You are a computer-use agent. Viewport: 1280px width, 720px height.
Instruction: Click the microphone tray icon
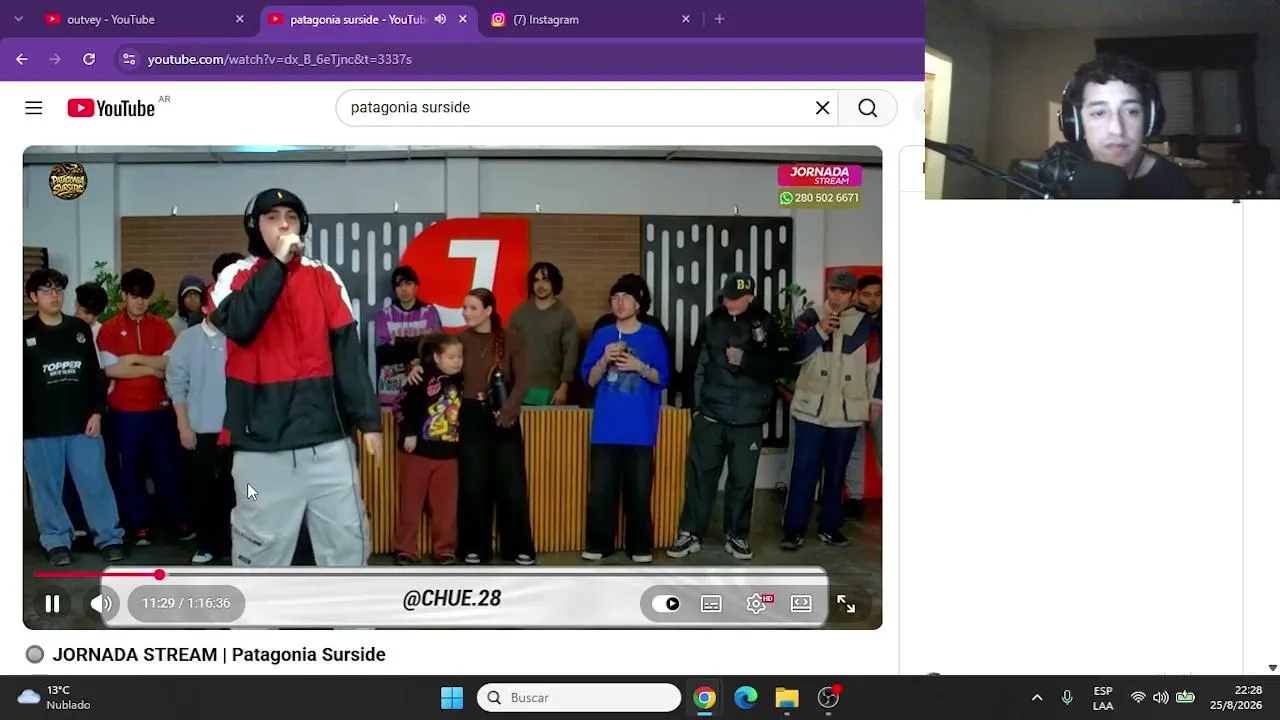tap(1067, 698)
